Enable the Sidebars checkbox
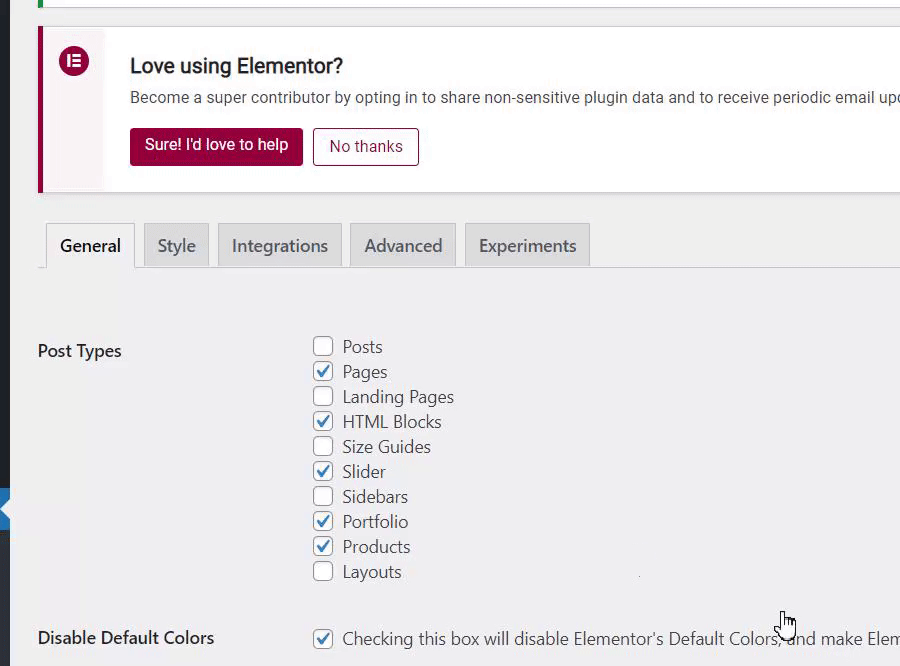The image size is (900, 666). pos(323,497)
